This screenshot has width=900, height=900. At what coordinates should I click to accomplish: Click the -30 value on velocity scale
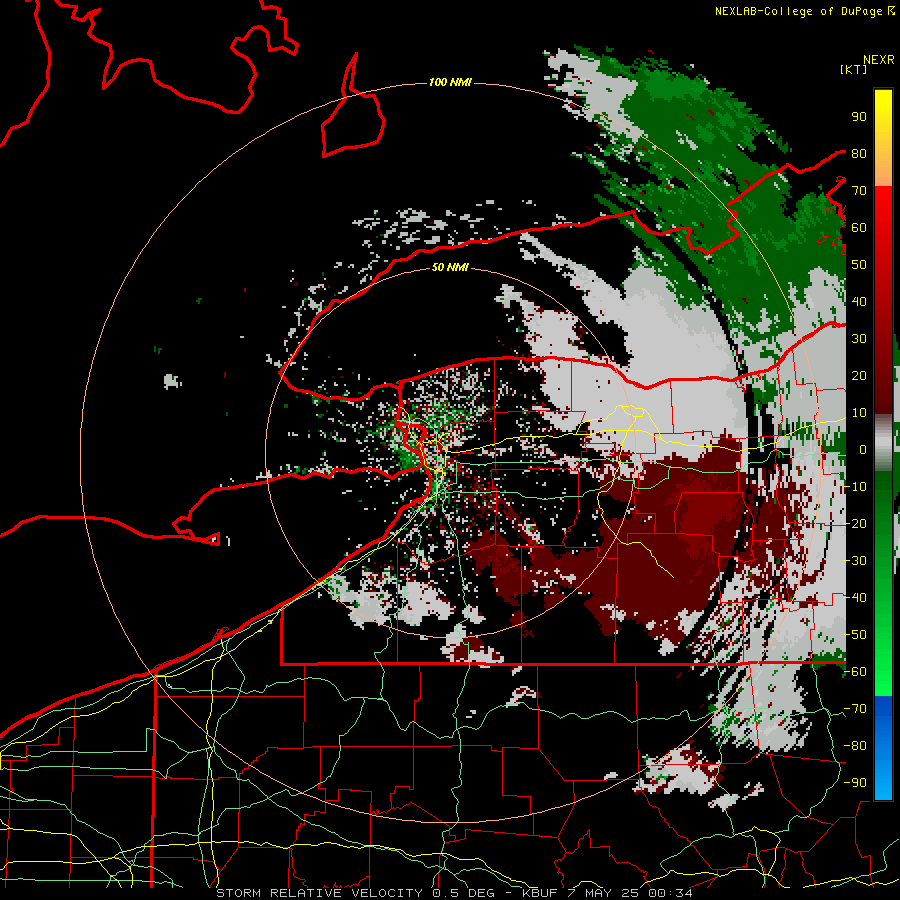855,561
